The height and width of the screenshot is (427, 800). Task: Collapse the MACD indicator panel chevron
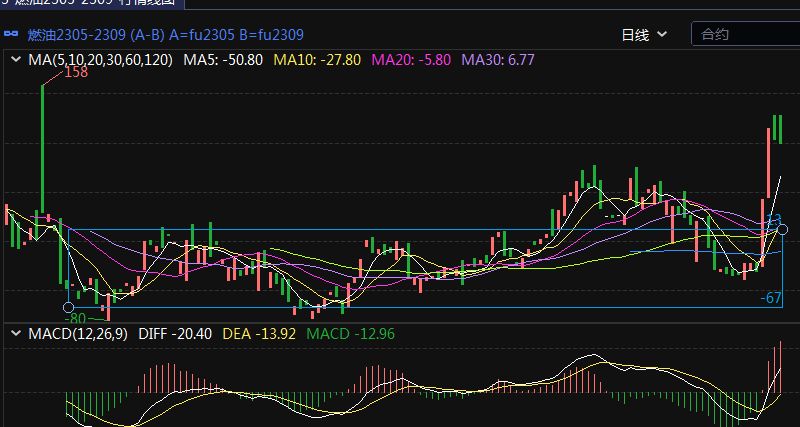coord(15,333)
